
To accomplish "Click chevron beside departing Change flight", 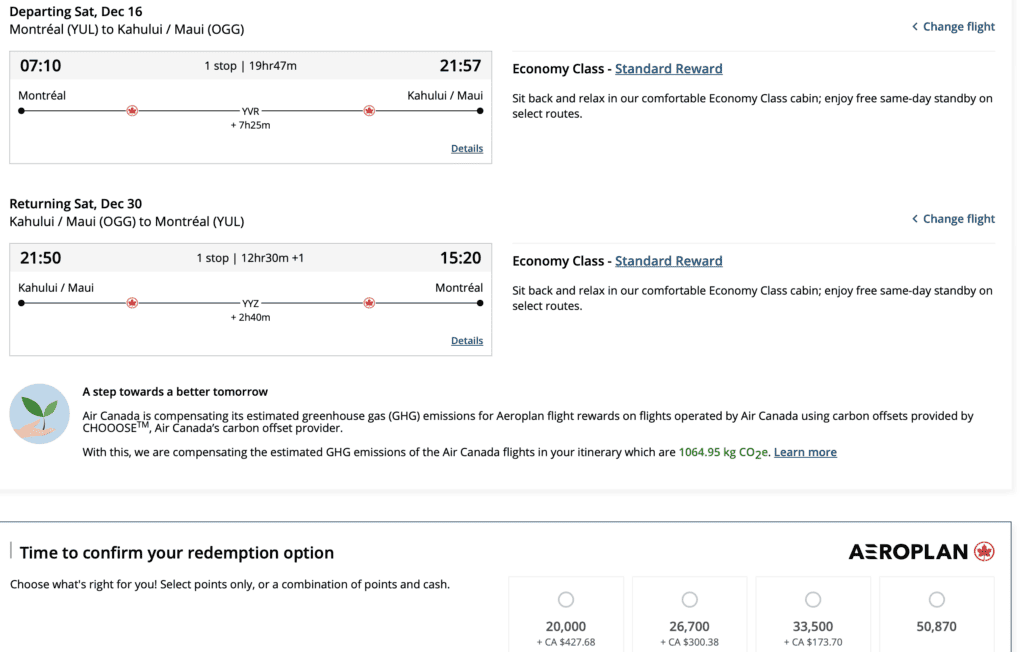I will (914, 27).
